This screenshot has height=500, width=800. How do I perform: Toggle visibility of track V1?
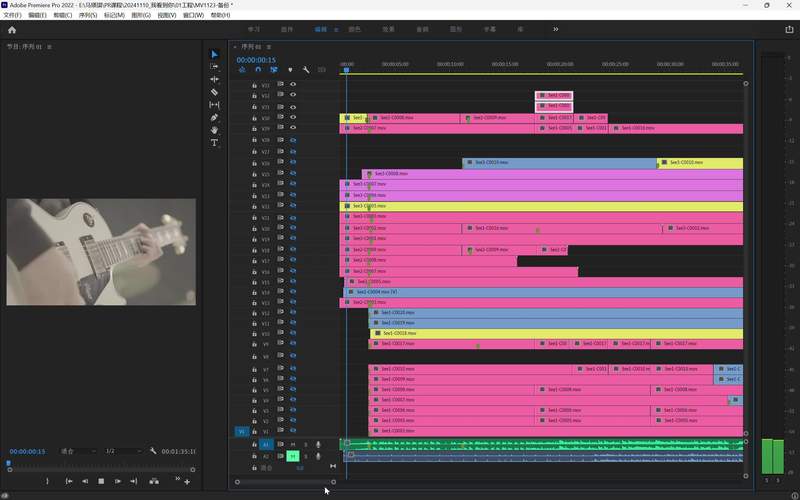293,431
